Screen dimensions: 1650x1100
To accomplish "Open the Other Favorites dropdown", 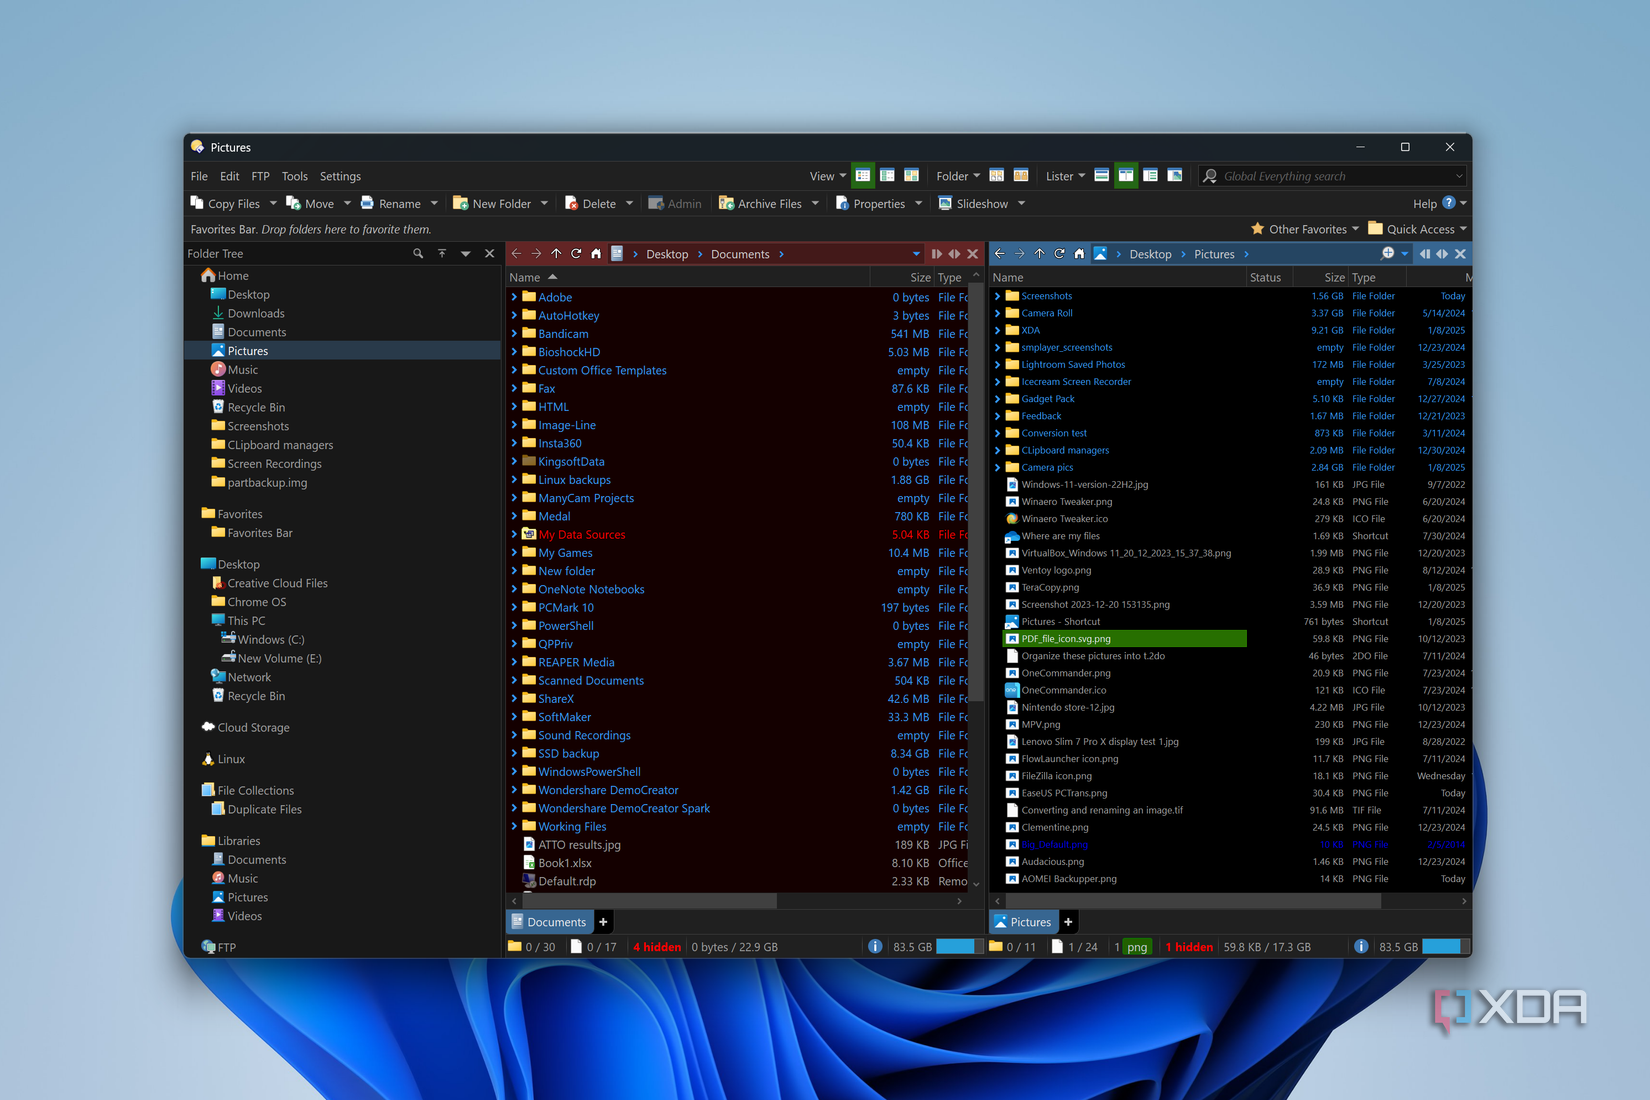I will pos(1305,228).
